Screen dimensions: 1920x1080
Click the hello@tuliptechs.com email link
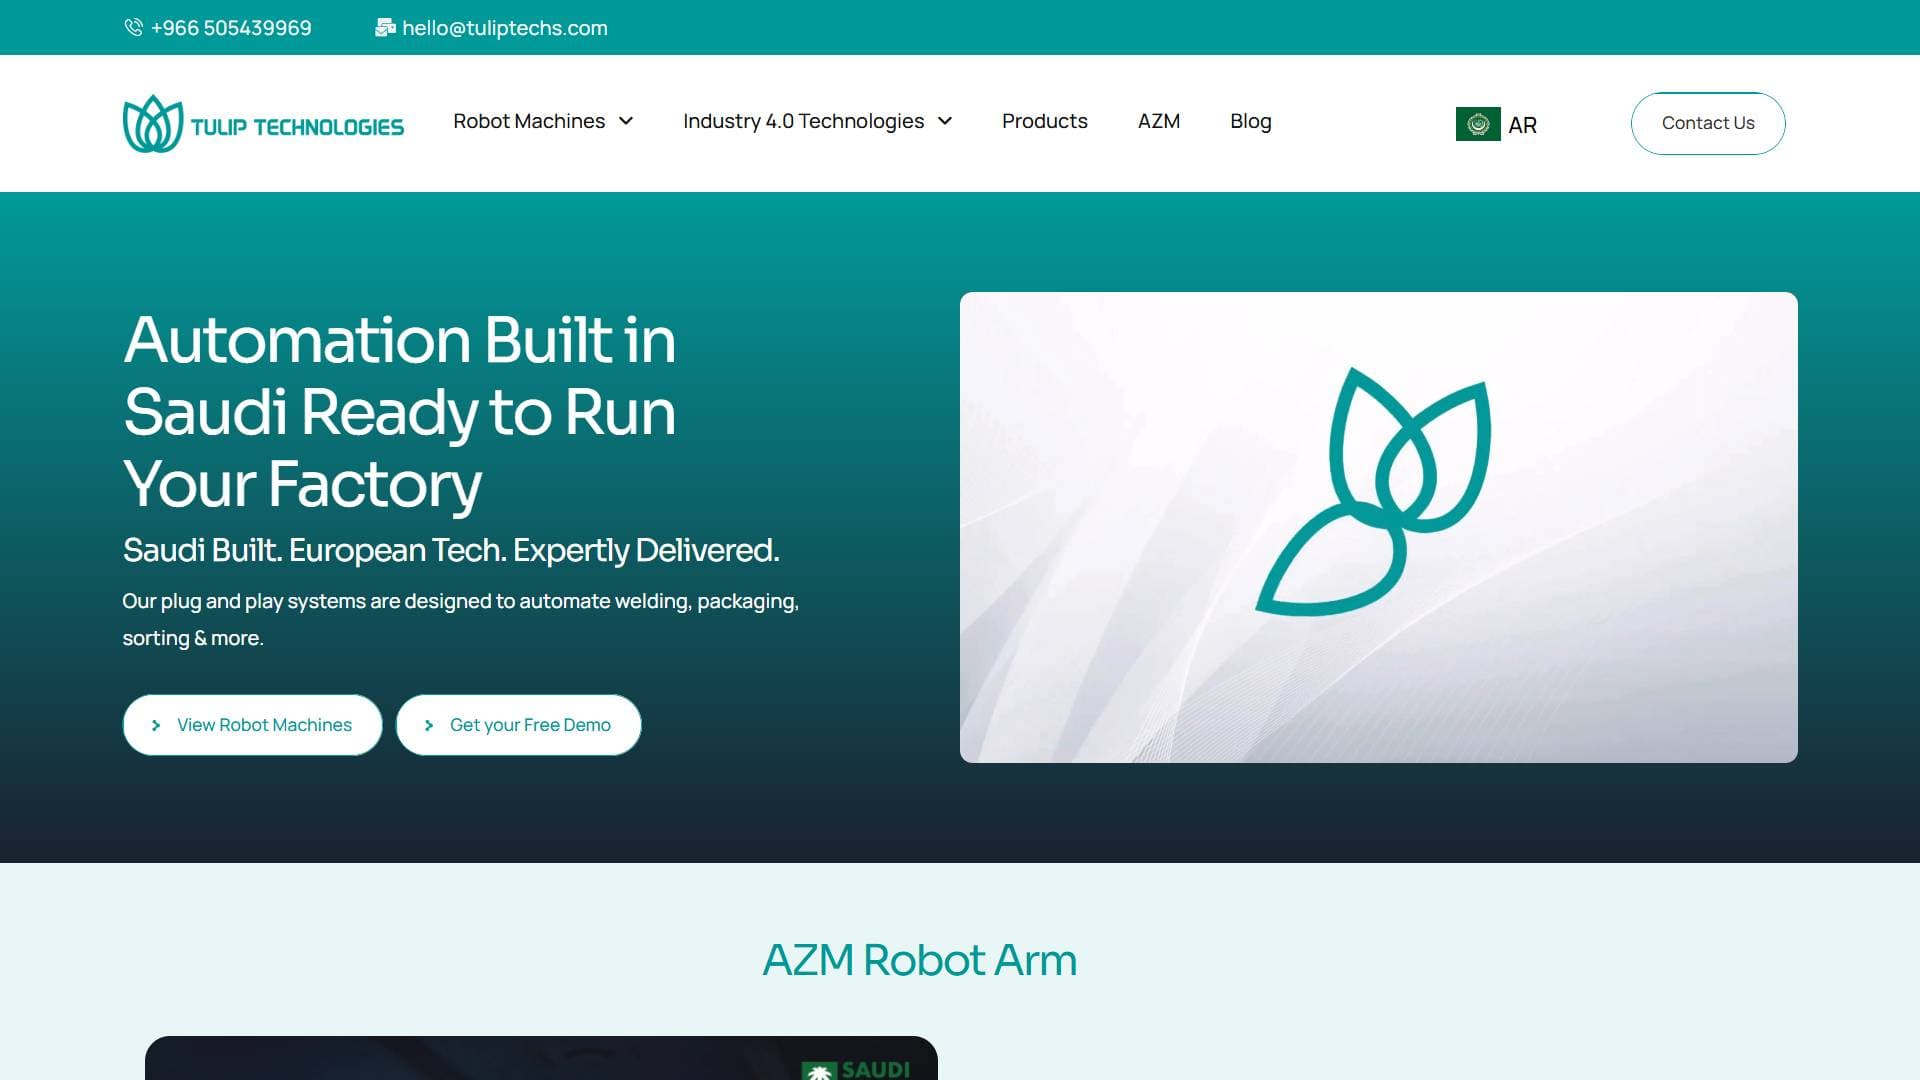[x=504, y=28]
